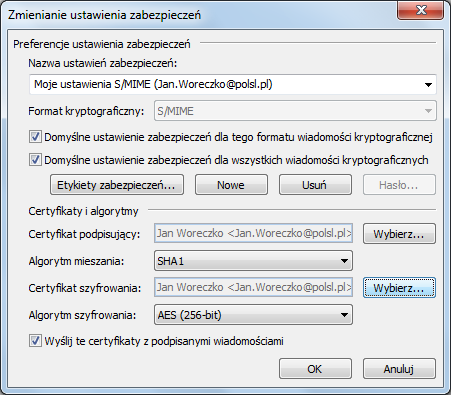The height and width of the screenshot is (395, 451).
Task: Expand the AES (256-bit) encryption algorithm dropdown
Action: [x=253, y=315]
